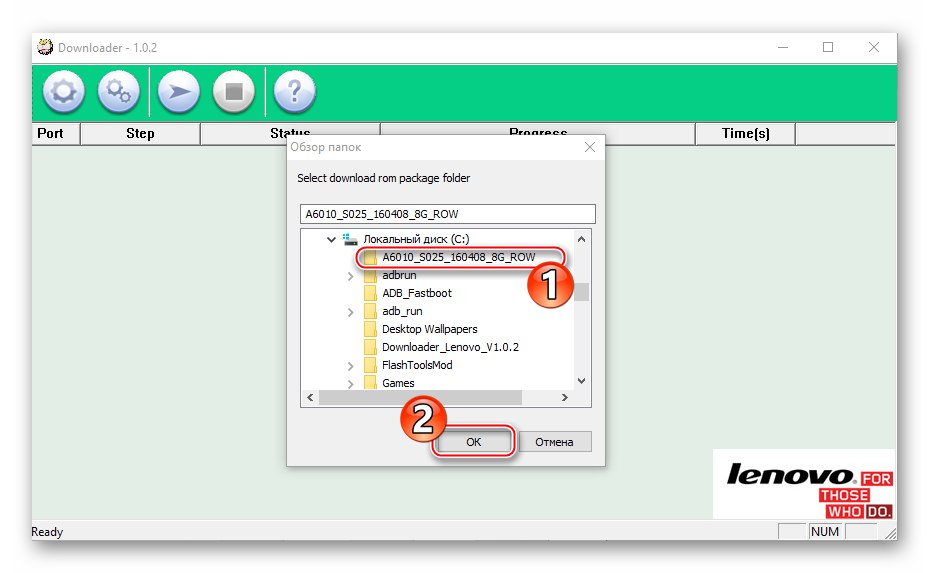This screenshot has height=573, width=930.
Task: Click the folder name input field
Action: (x=447, y=214)
